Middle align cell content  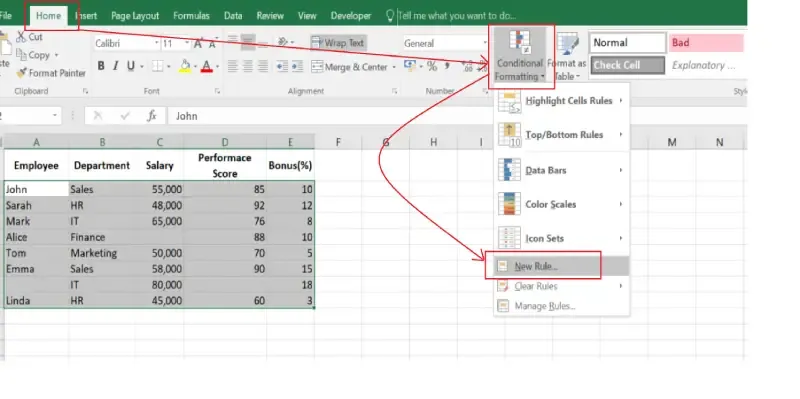click(248, 43)
